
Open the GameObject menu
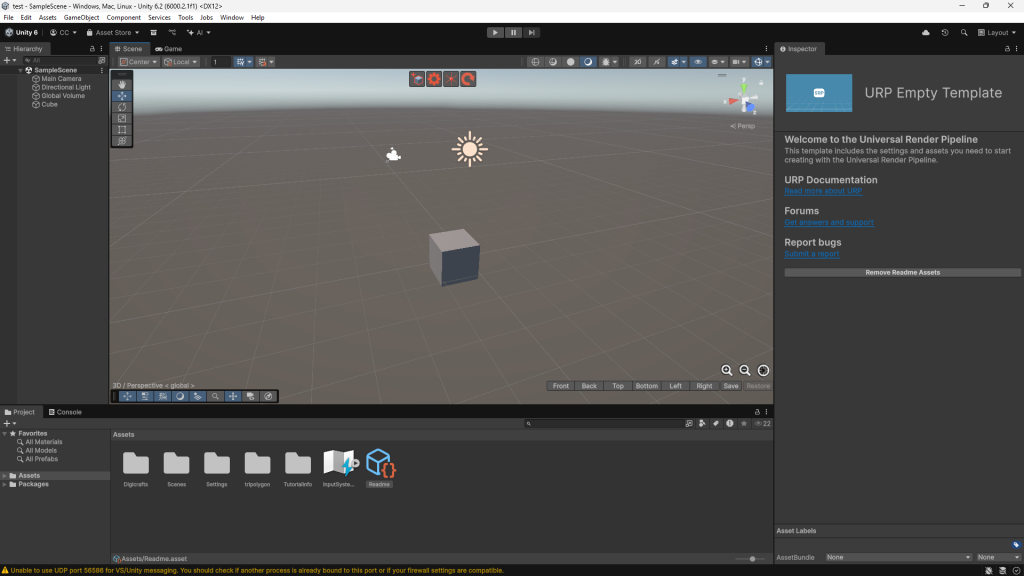tap(81, 18)
